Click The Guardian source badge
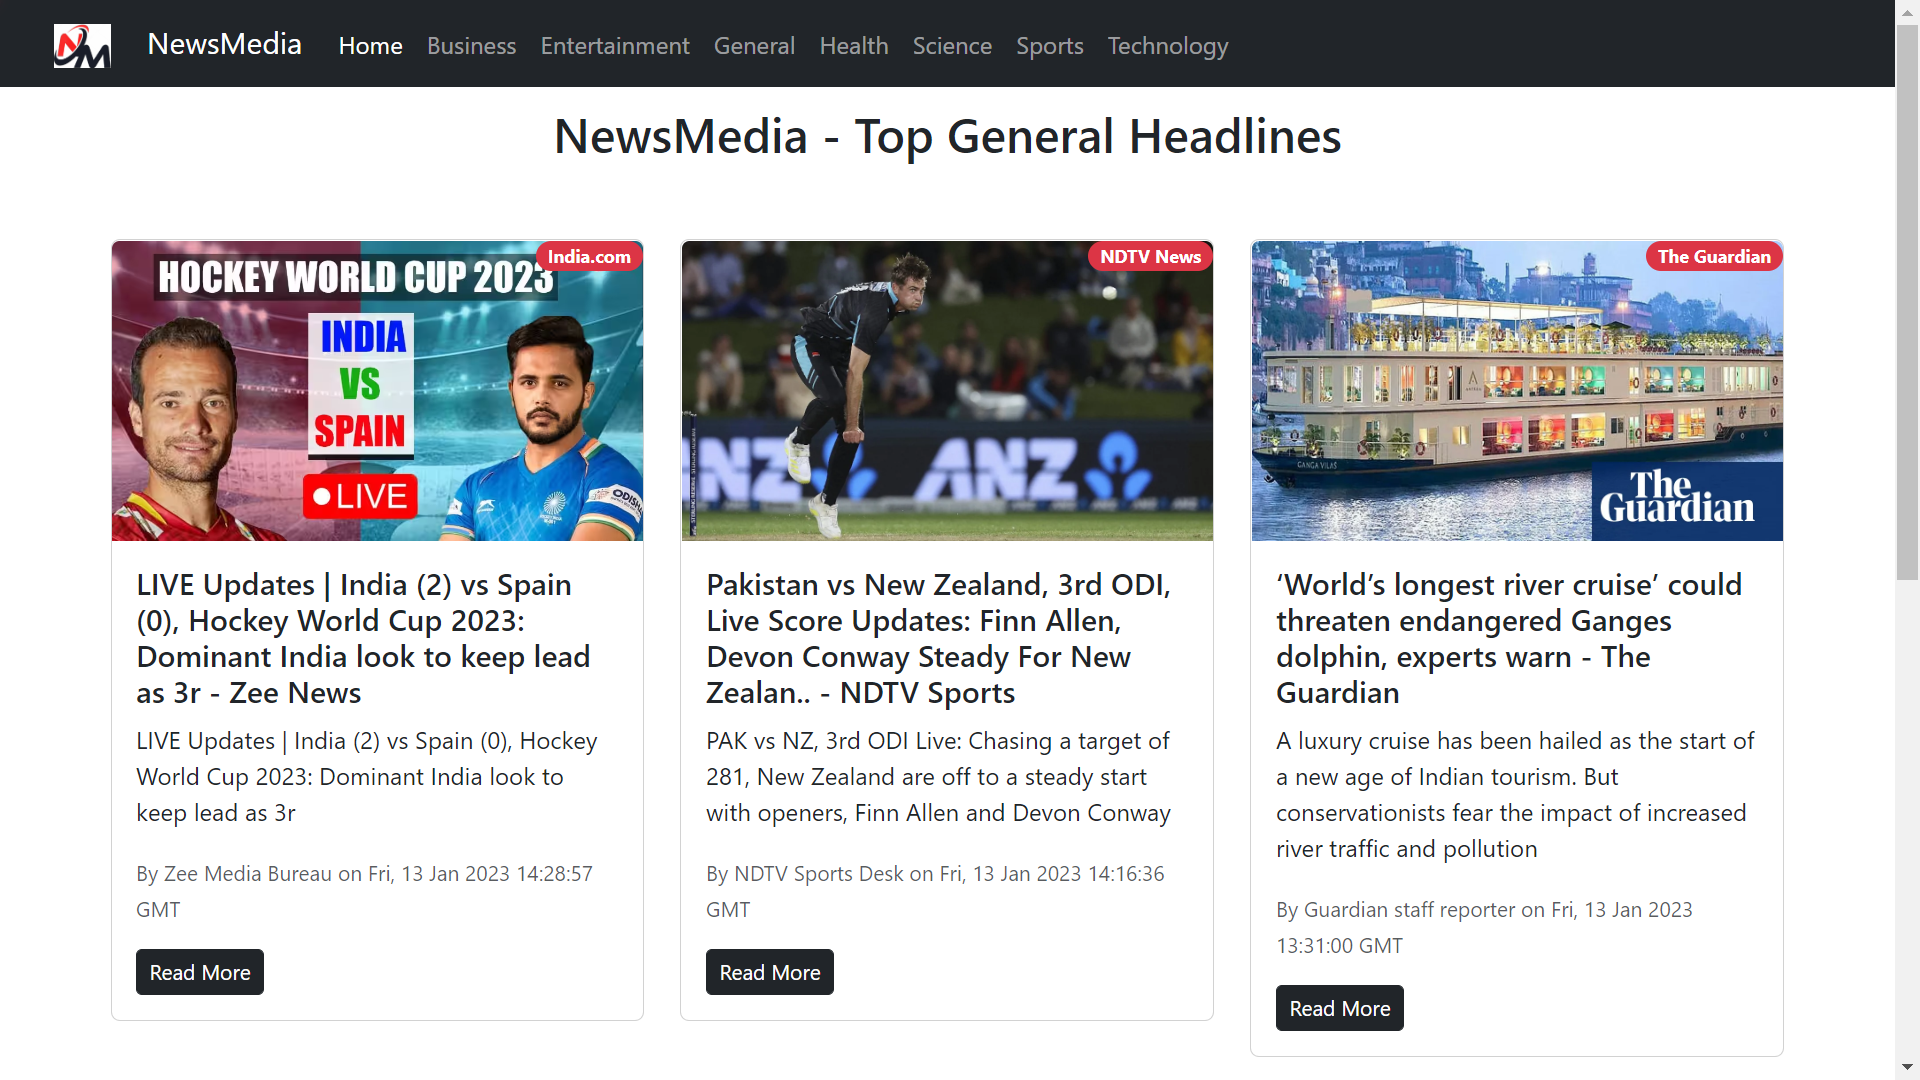This screenshot has height=1080, width=1920. 1714,257
